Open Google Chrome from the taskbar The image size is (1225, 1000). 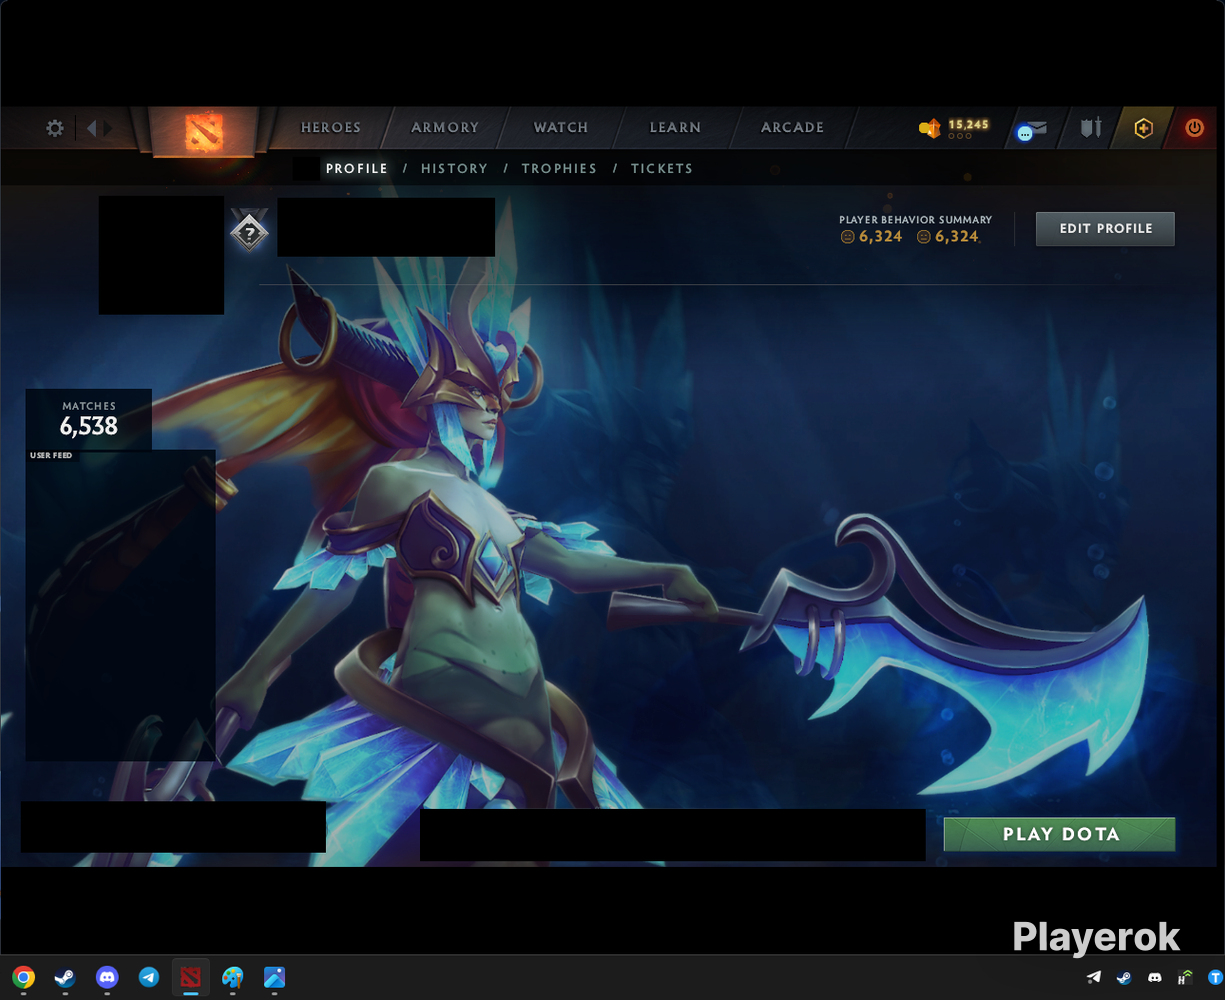coord(24,978)
